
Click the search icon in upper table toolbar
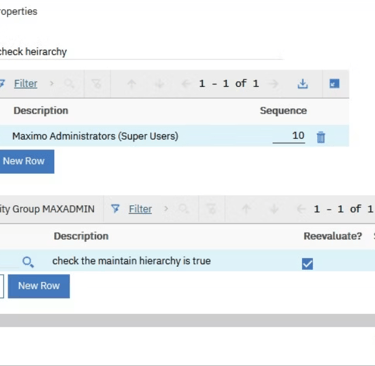pyautogui.click(x=69, y=84)
